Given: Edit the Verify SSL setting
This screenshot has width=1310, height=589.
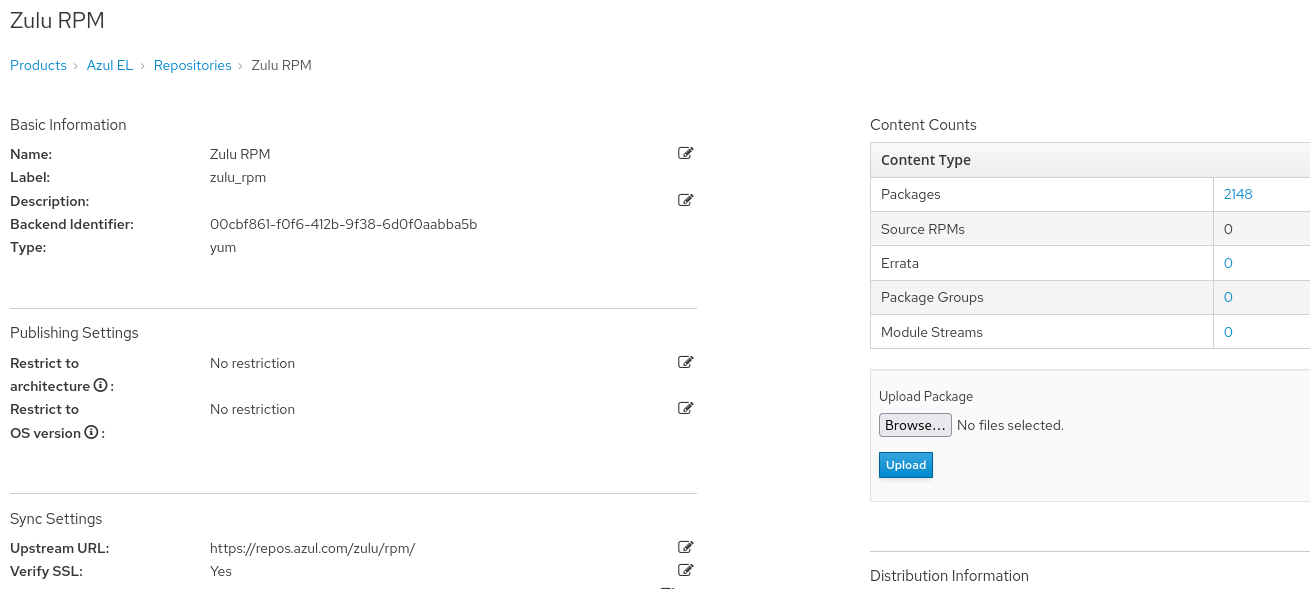Looking at the screenshot, I should point(685,570).
